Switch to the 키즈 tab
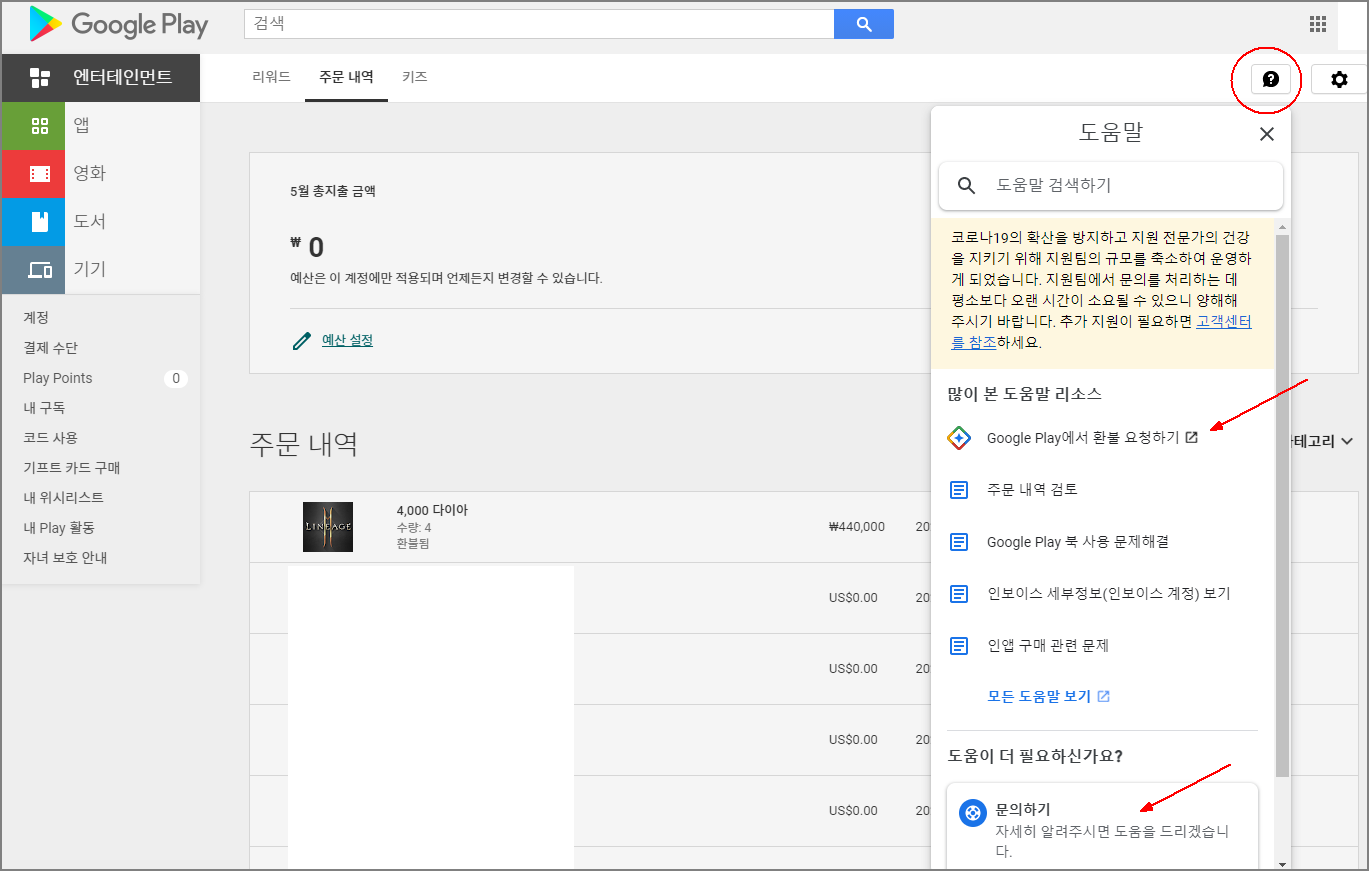Image resolution: width=1369 pixels, height=871 pixels. coord(414,77)
